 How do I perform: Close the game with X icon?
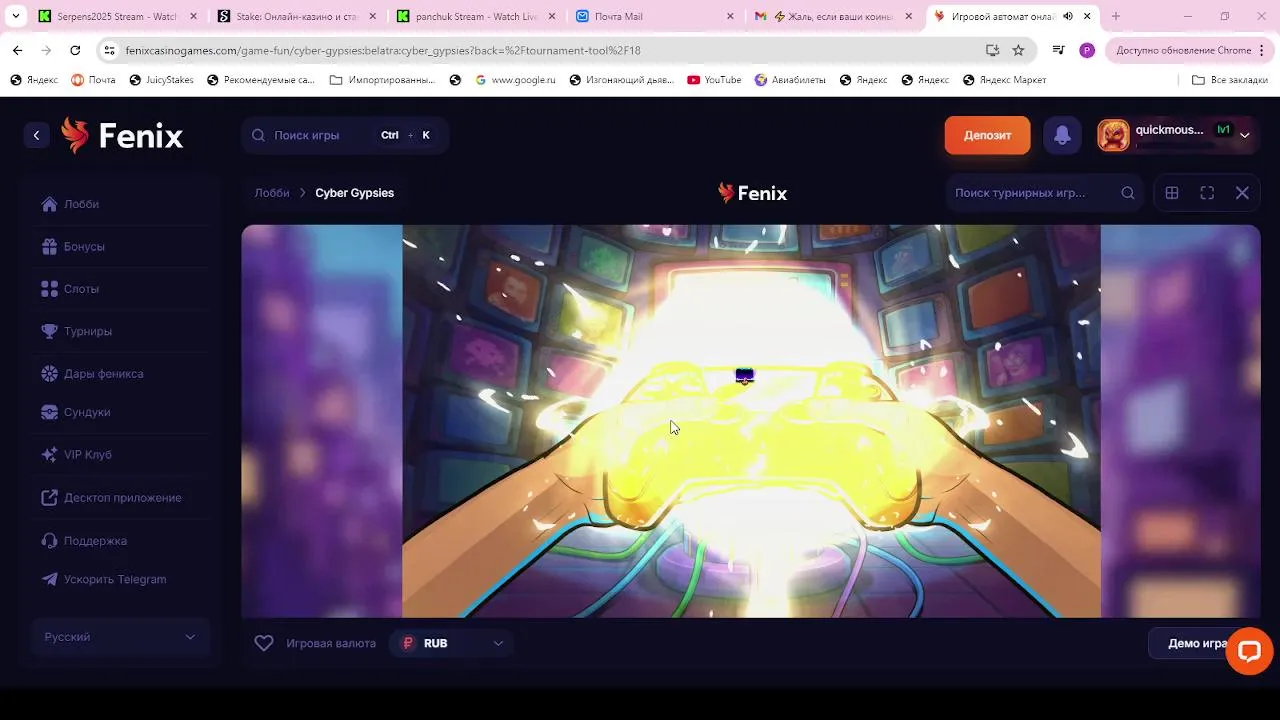pyautogui.click(x=1242, y=193)
